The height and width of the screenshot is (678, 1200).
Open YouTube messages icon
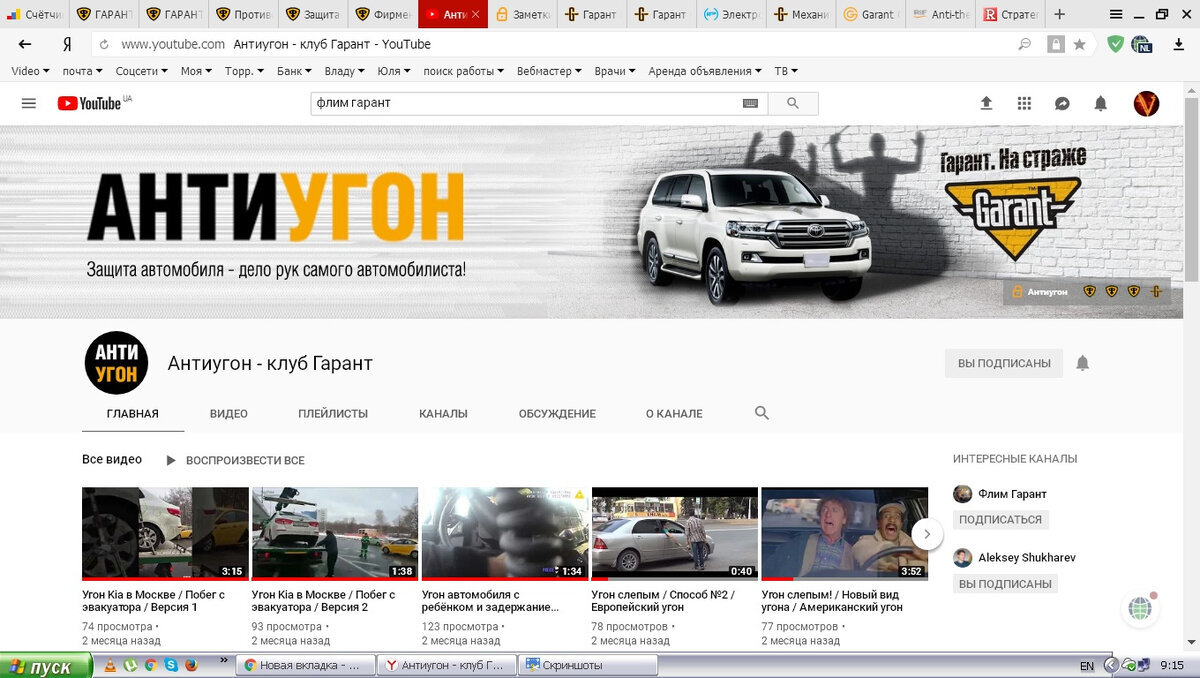pyautogui.click(x=1062, y=103)
